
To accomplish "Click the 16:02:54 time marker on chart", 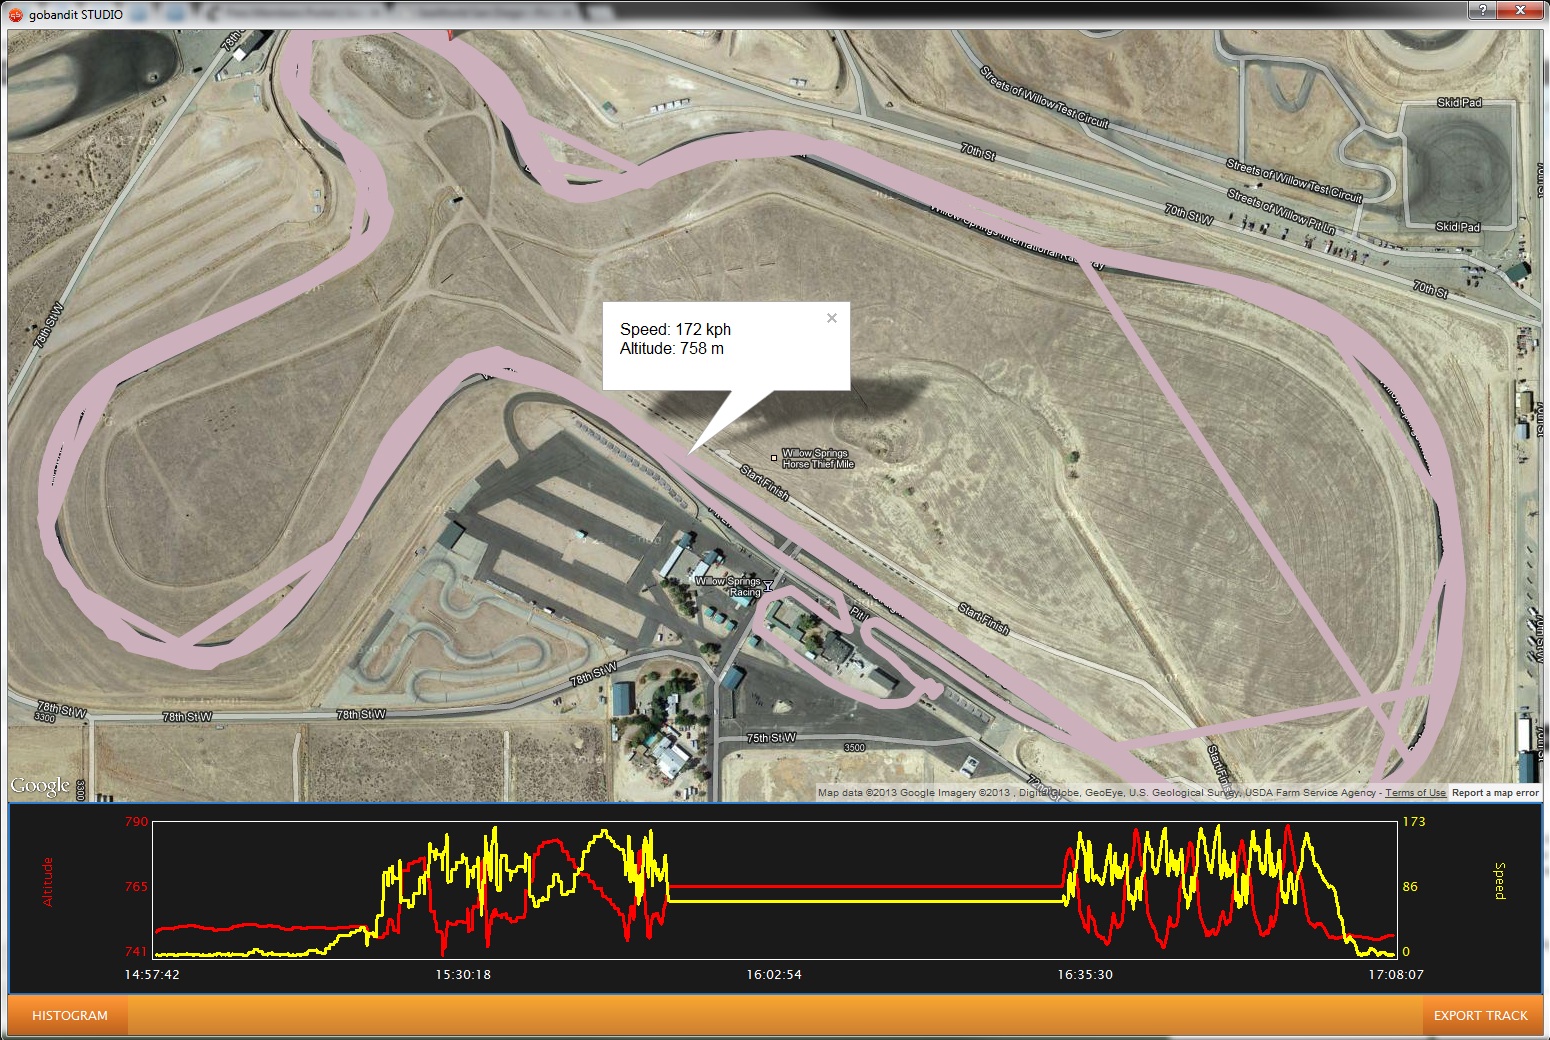I will click(x=773, y=974).
